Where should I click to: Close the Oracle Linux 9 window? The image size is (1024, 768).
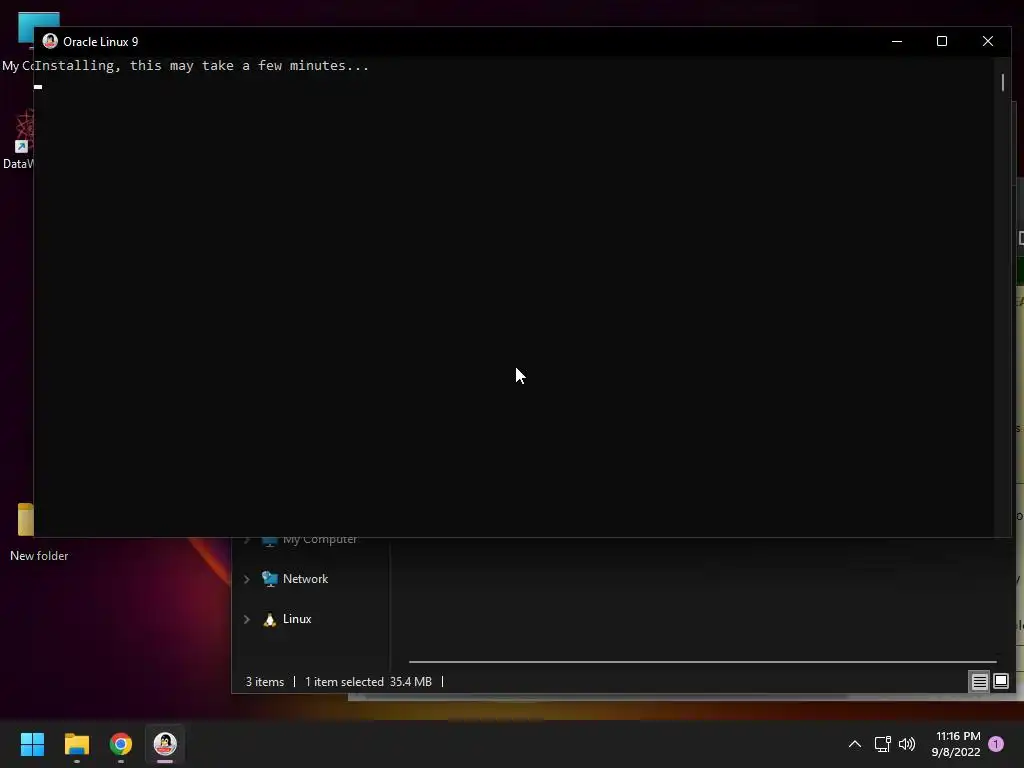coord(987,41)
